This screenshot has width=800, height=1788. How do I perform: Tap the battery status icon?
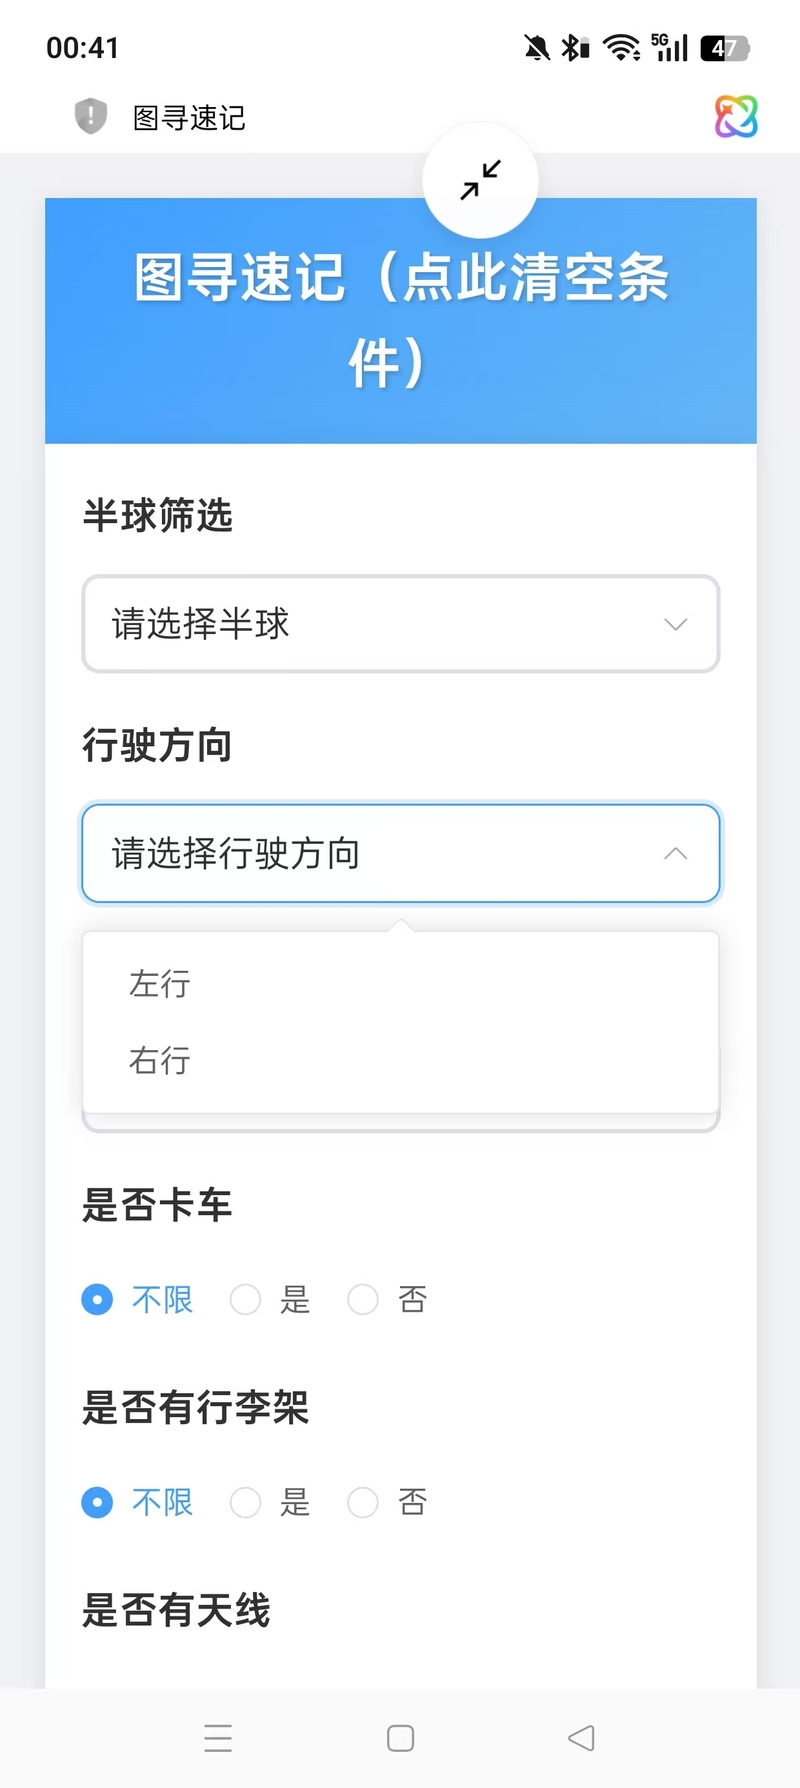724,47
